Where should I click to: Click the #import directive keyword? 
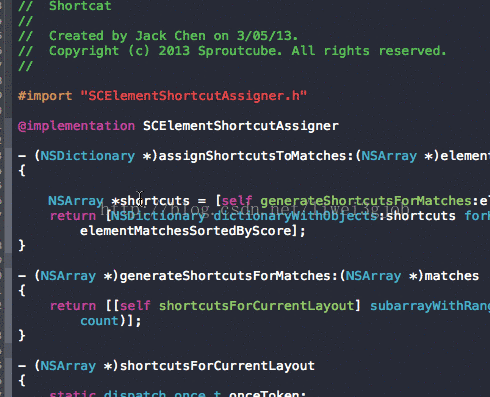coord(45,96)
